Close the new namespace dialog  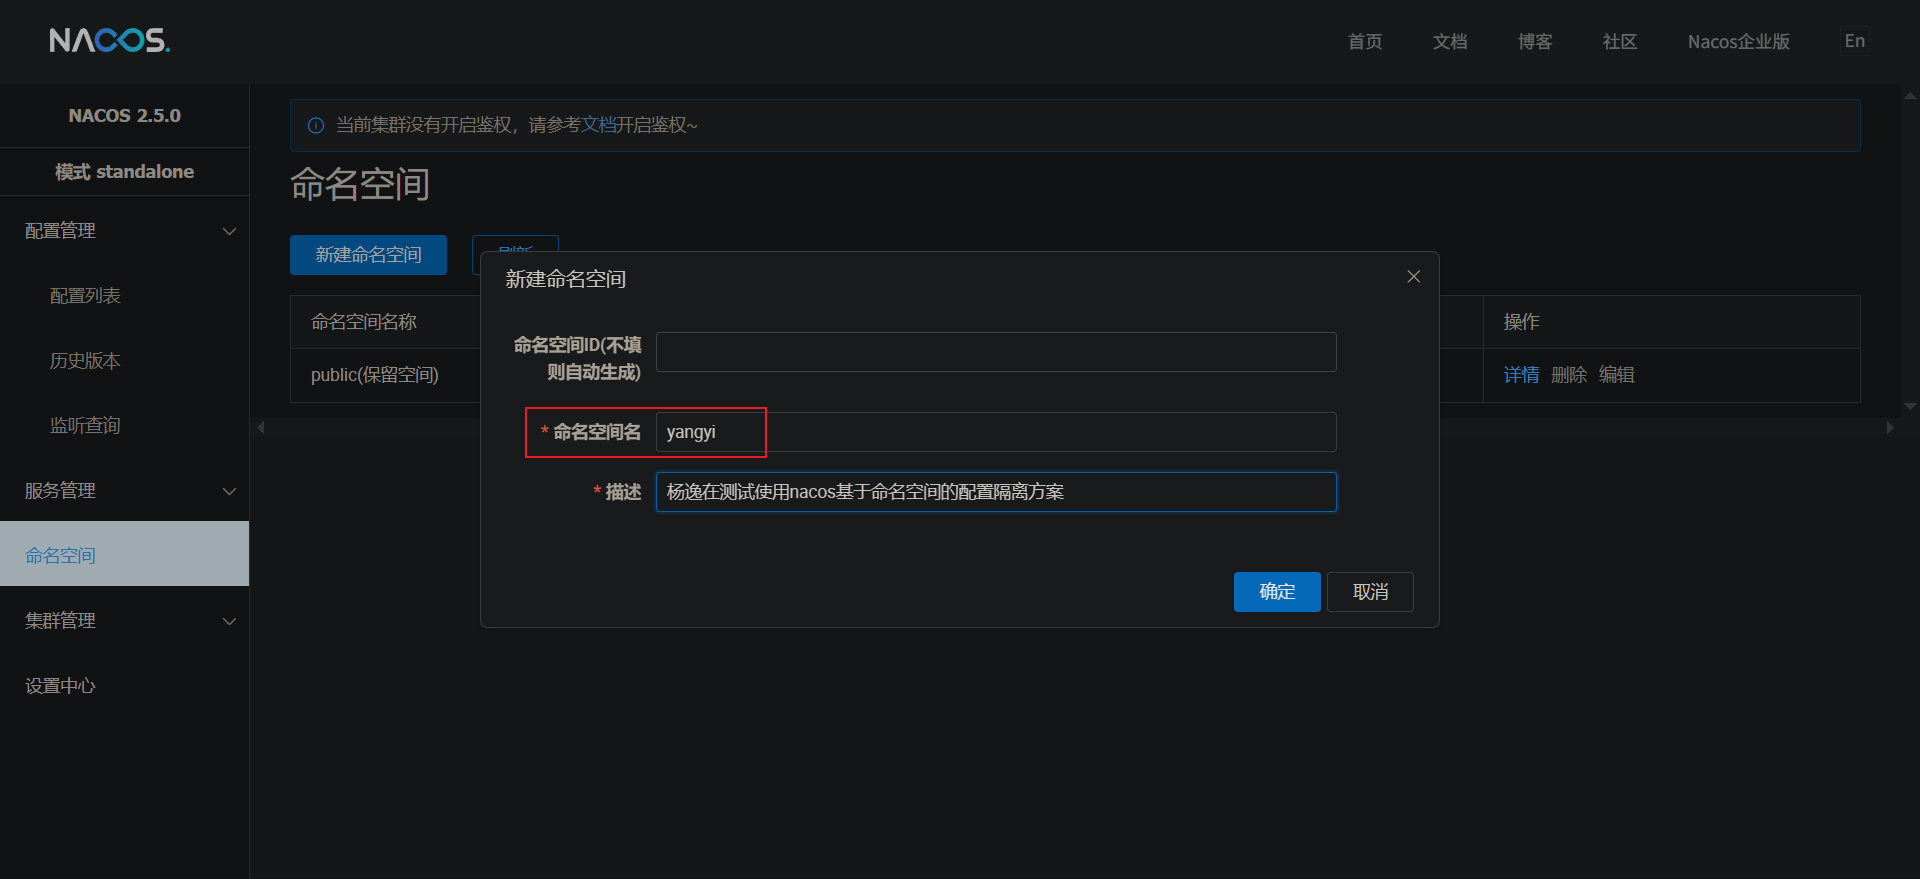(1413, 277)
